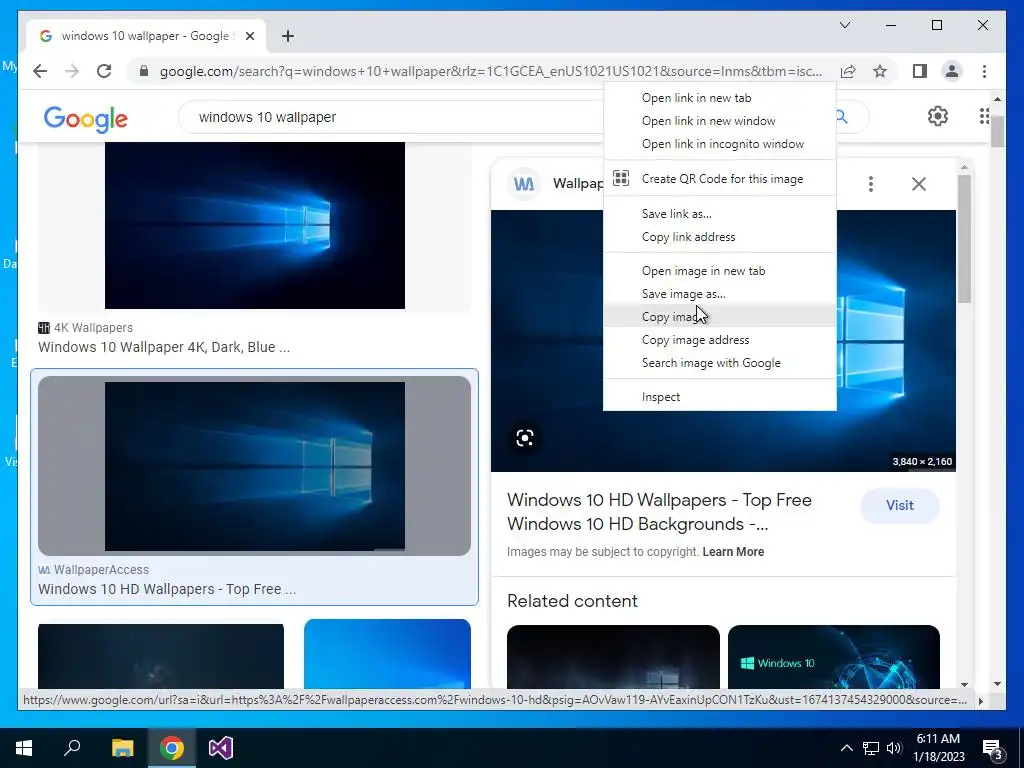Select Open link in new window
Screen dimensions: 1024x768
[720, 121]
